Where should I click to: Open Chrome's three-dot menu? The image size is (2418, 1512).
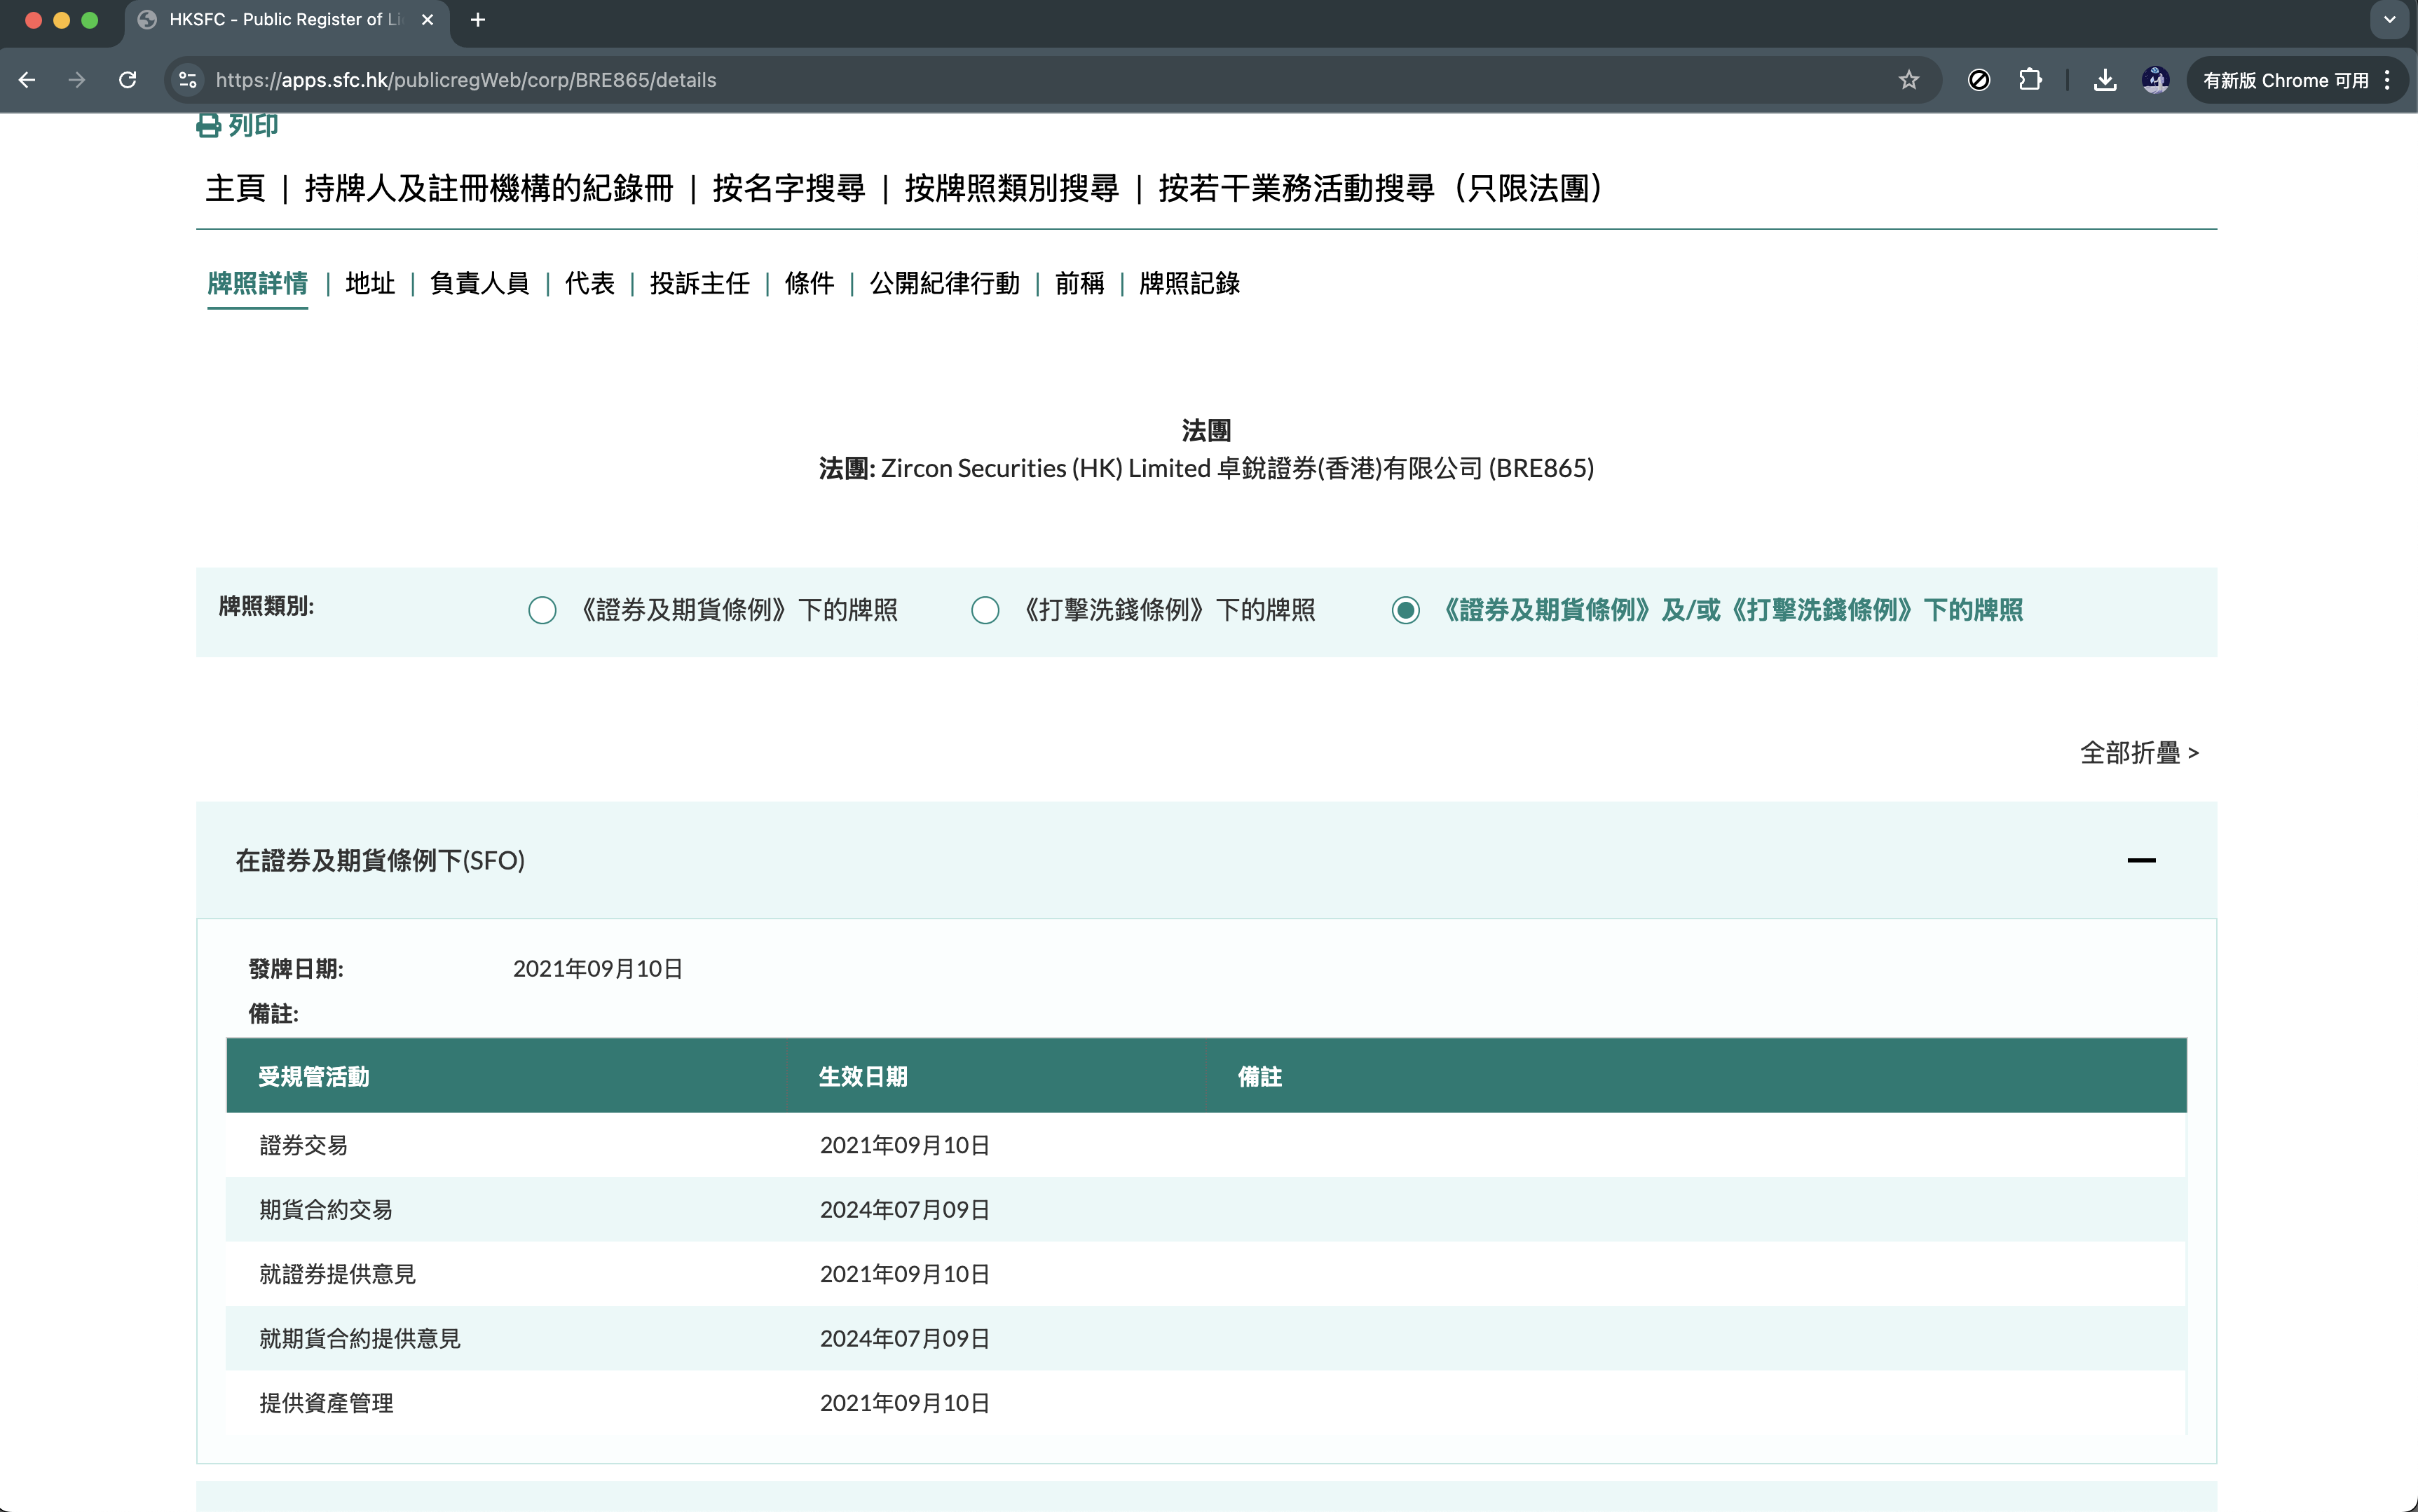(2388, 80)
